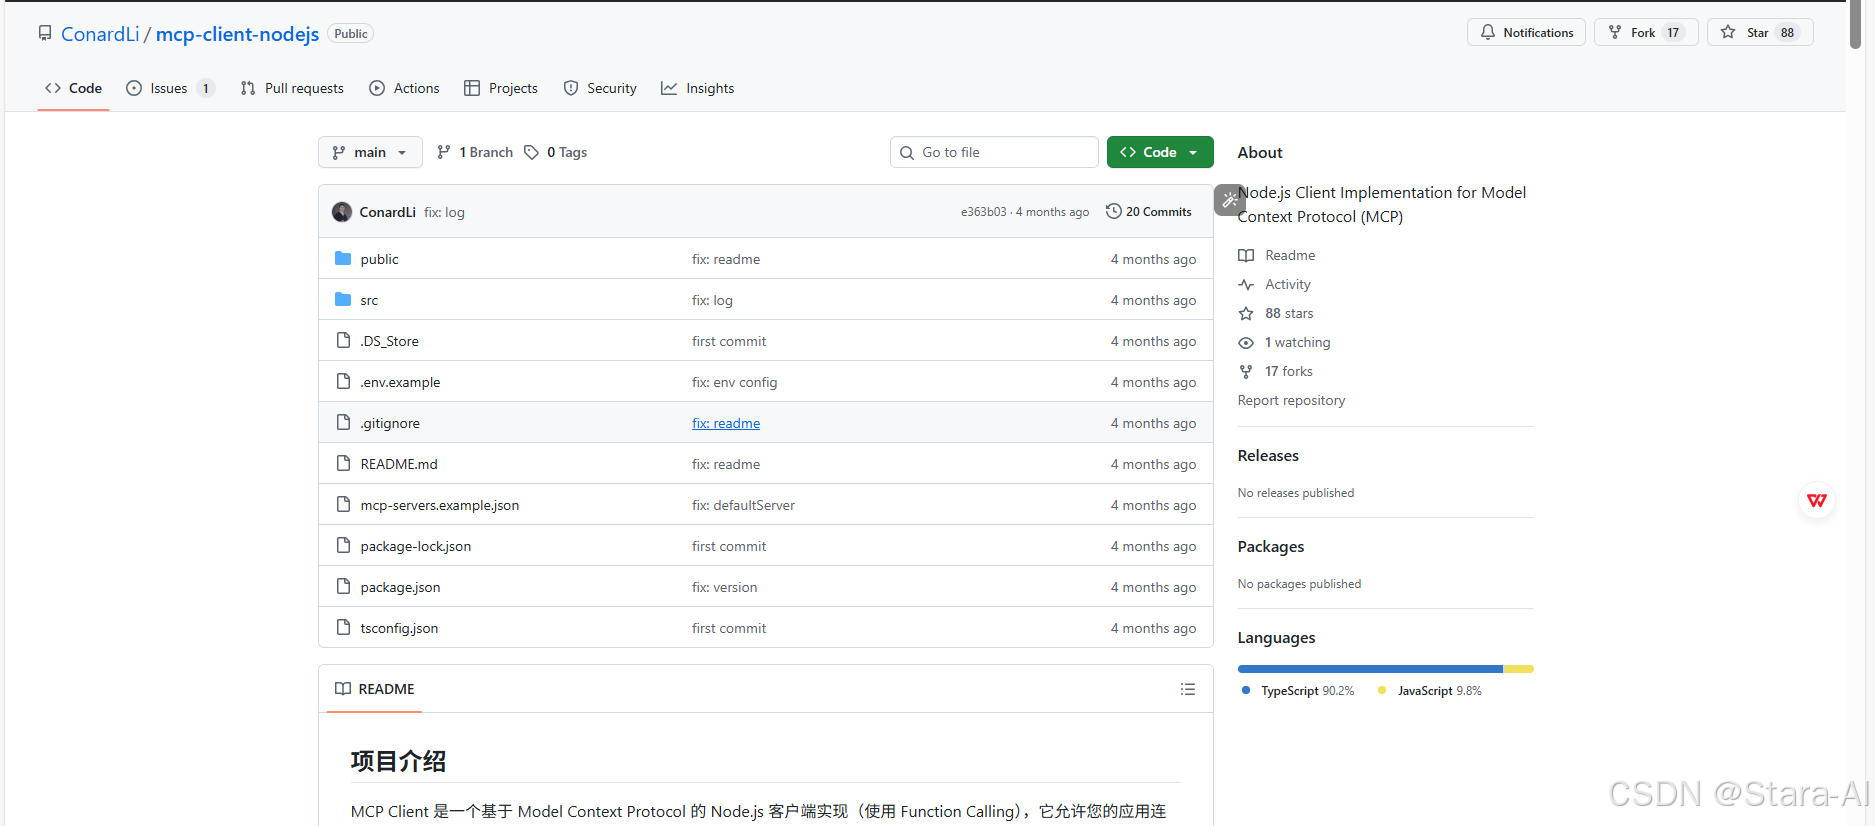The image size is (1875, 826).
Task: Open the Pull requests tab
Action: 292,88
